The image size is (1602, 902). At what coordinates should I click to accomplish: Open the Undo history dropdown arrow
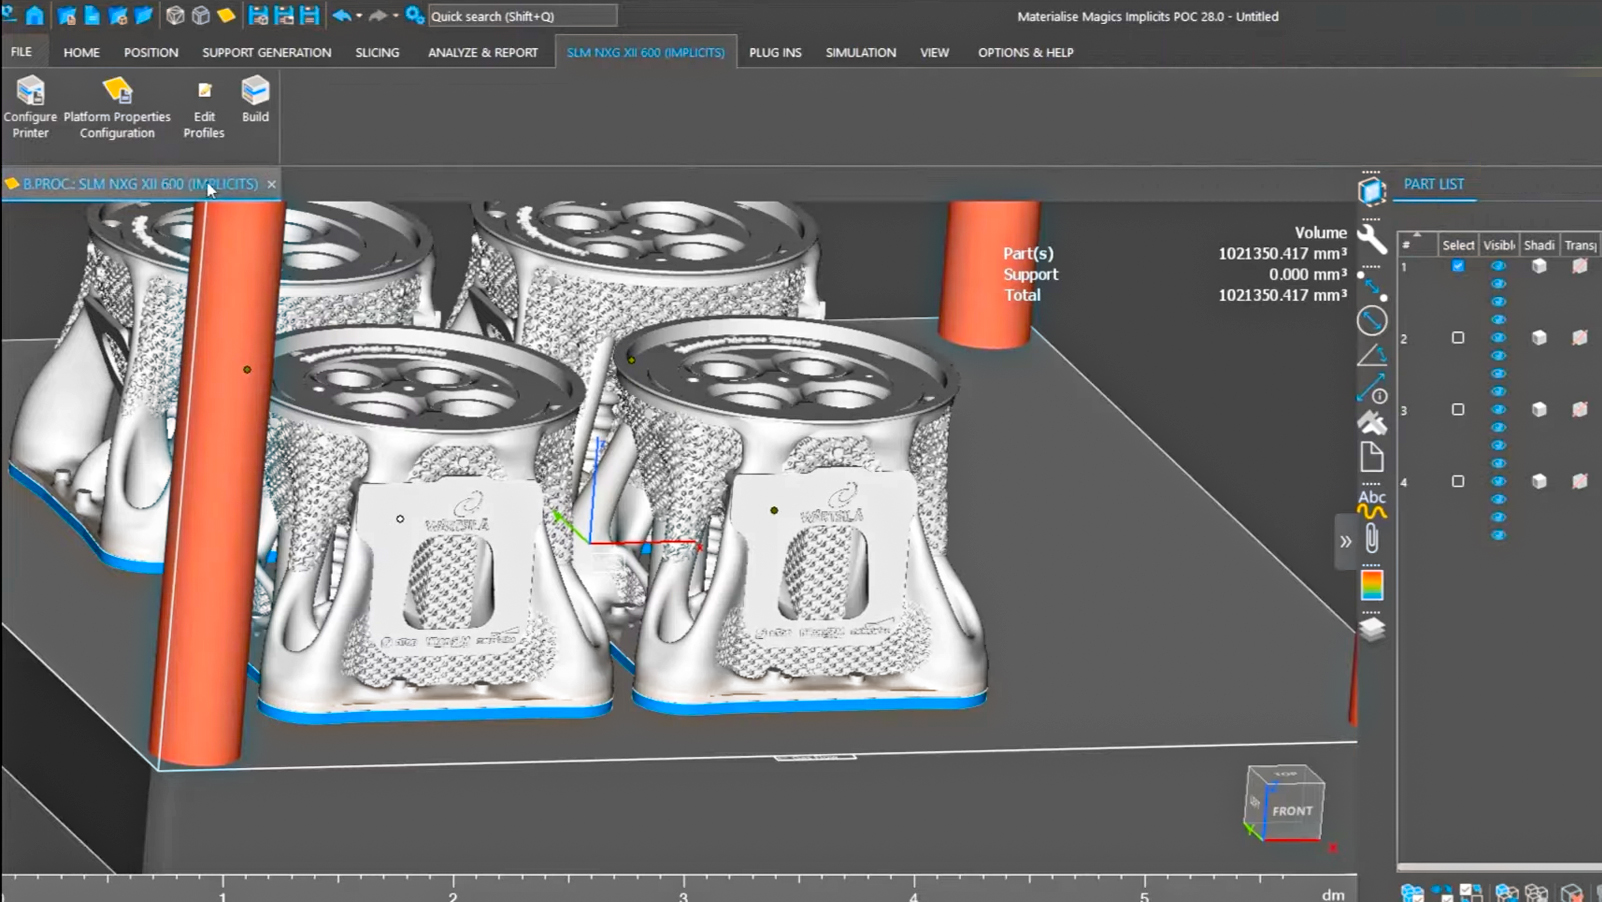(x=359, y=16)
